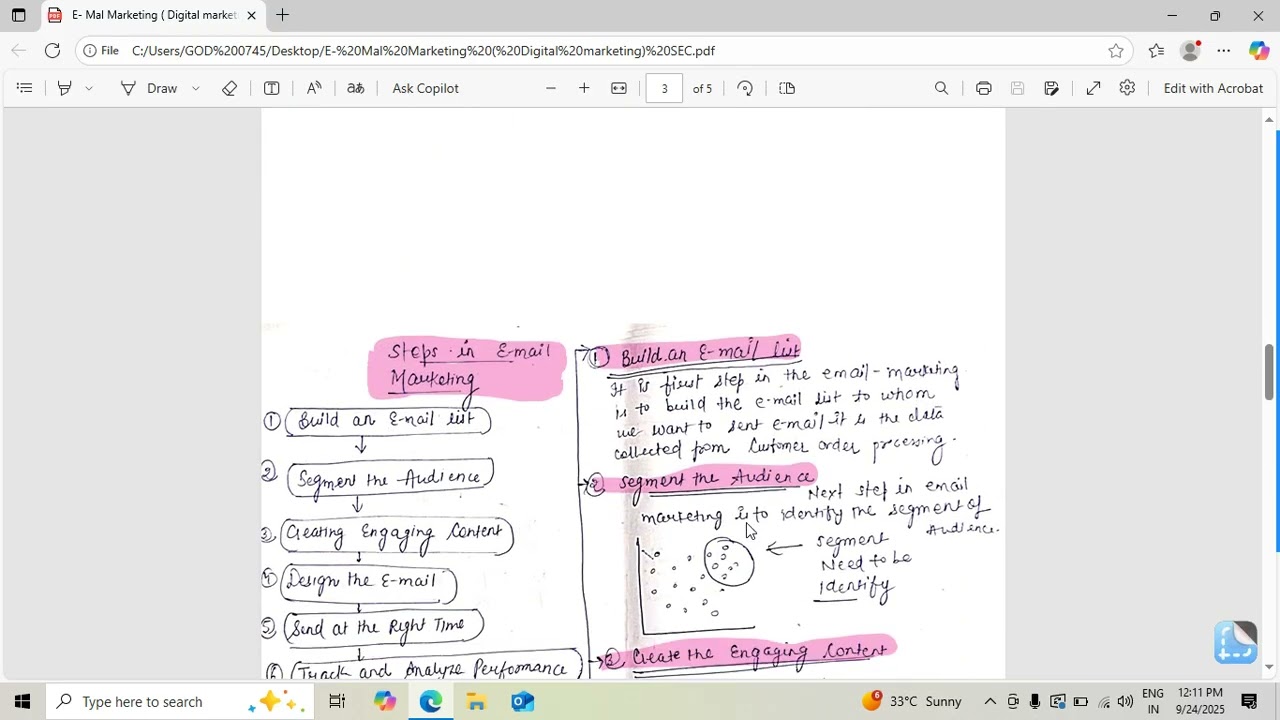Open Find in PDF search
Viewport: 1280px width, 720px height.
(941, 88)
